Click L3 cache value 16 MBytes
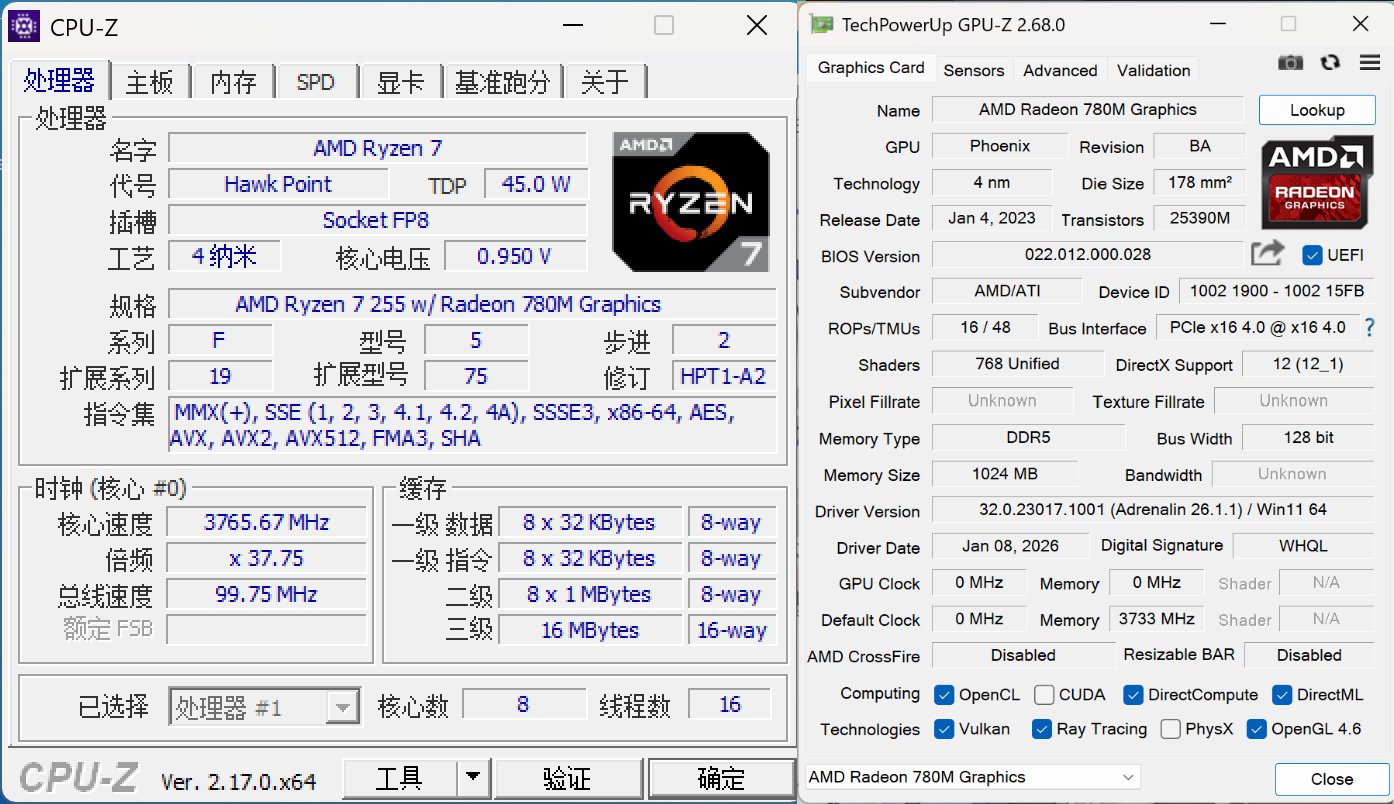 [x=590, y=630]
